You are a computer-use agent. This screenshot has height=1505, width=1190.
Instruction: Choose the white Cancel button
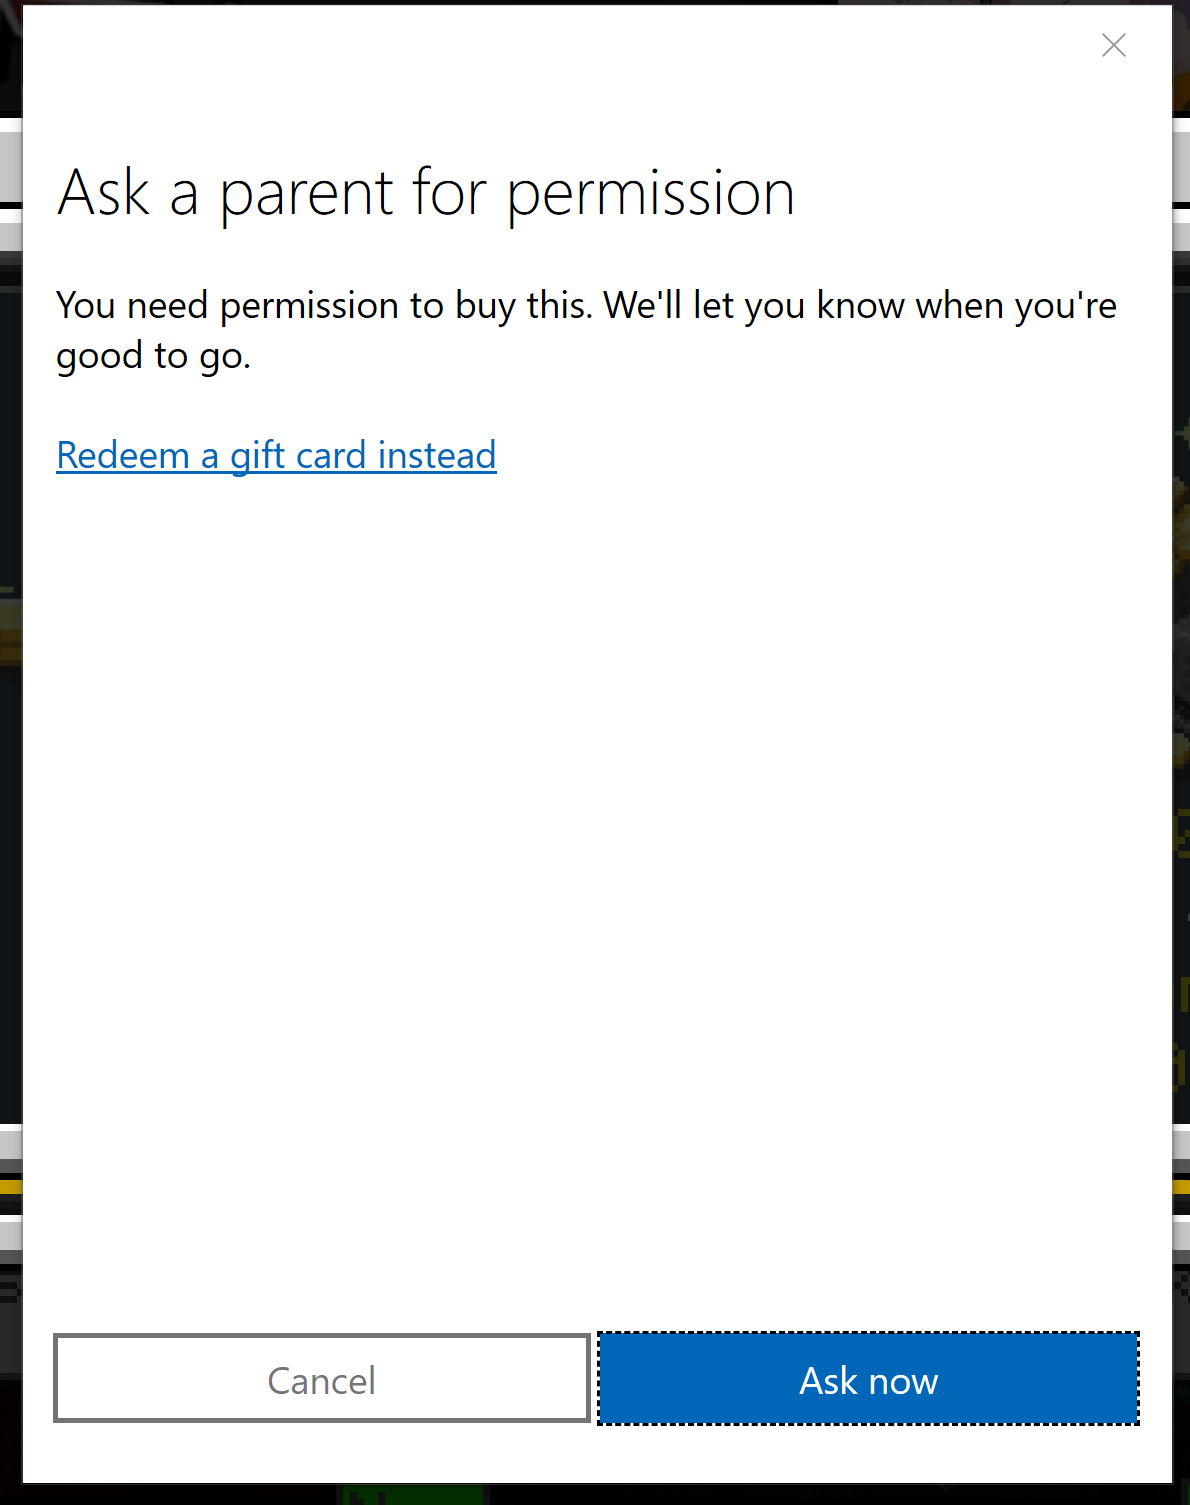(x=322, y=1379)
